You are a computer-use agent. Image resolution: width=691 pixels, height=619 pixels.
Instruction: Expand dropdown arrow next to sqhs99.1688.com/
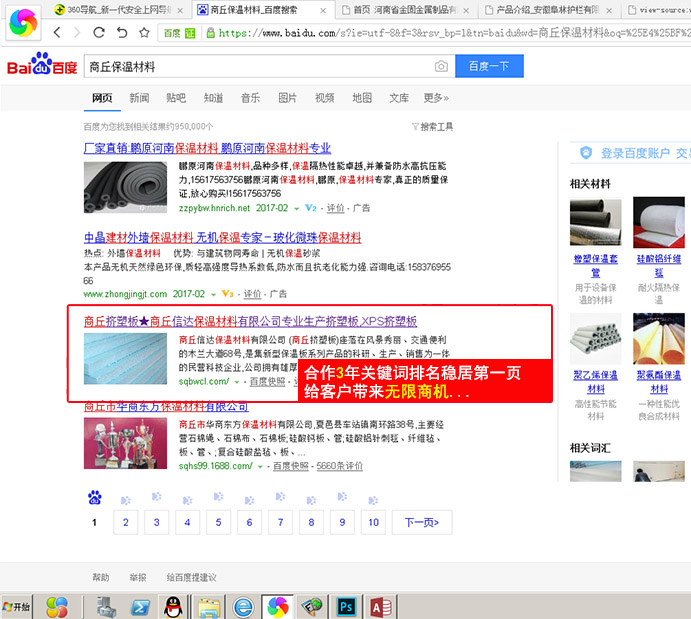click(260, 467)
